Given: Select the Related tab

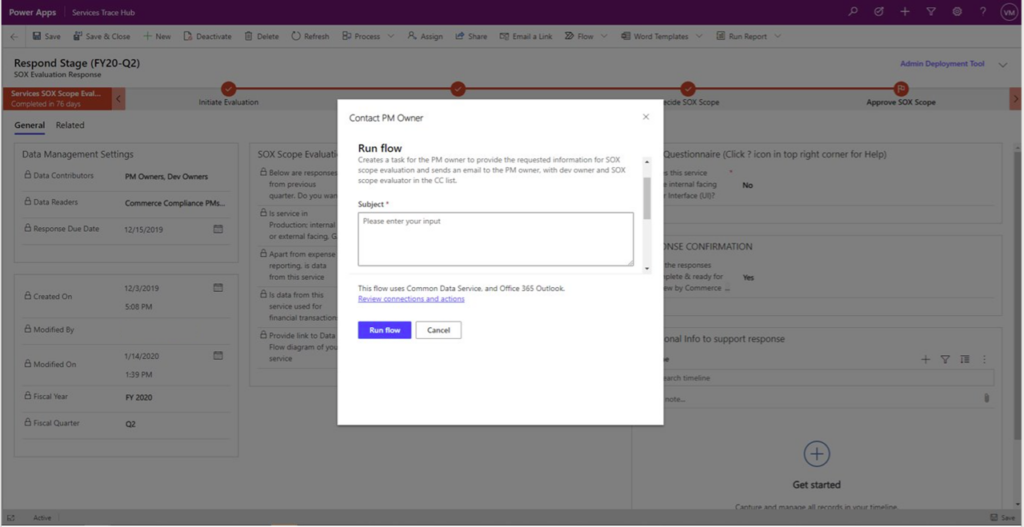Looking at the screenshot, I should coord(70,125).
